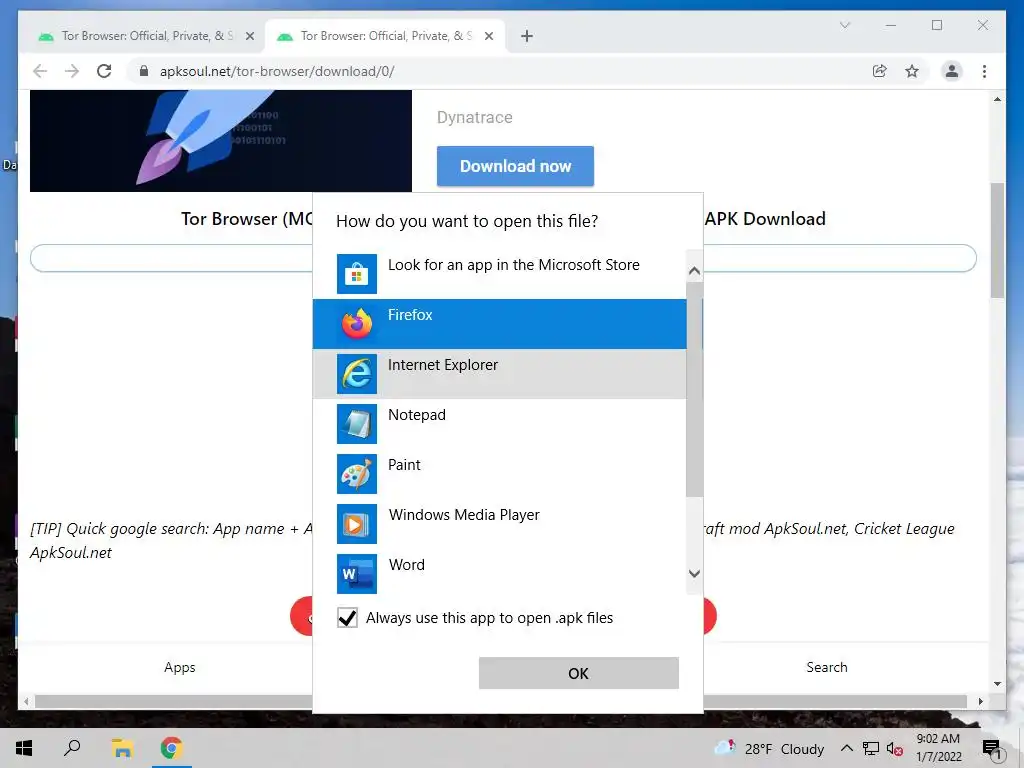
Task: Open the Apps link at page bottom
Action: (x=180, y=667)
